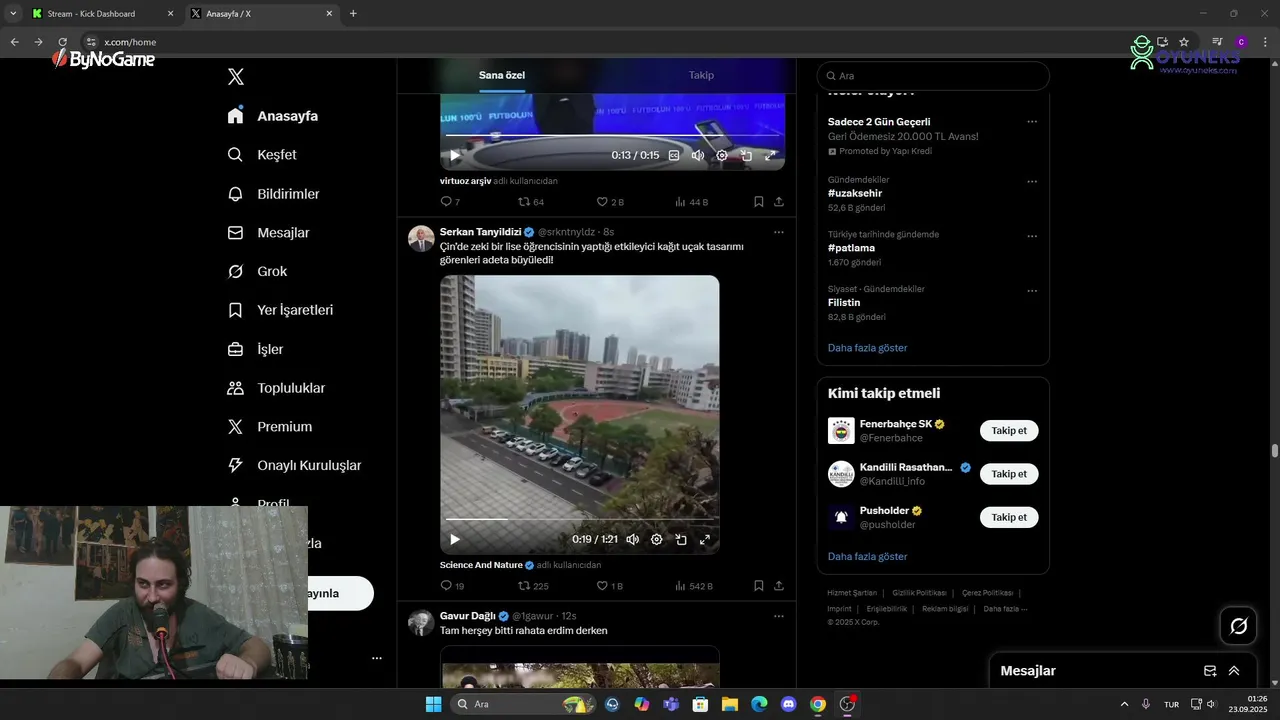The image size is (1280, 720).
Task: Toggle captions on top video
Action: [674, 155]
